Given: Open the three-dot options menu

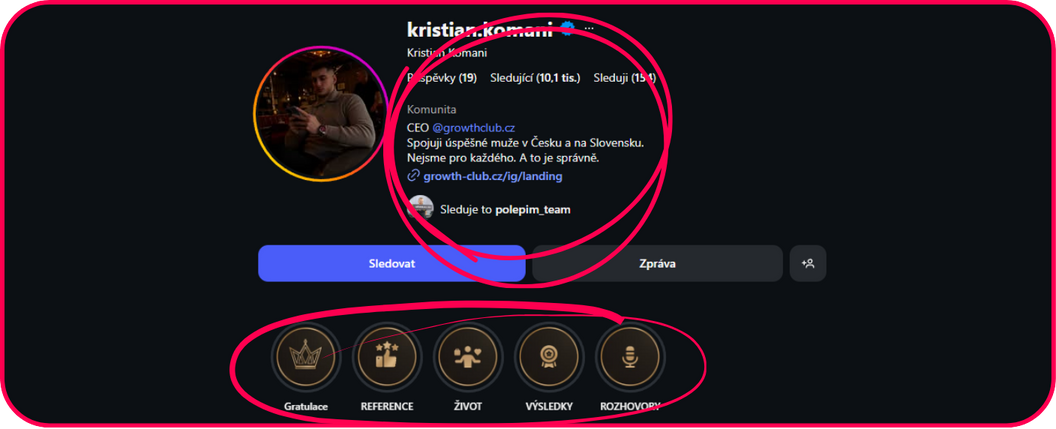Looking at the screenshot, I should (x=589, y=28).
